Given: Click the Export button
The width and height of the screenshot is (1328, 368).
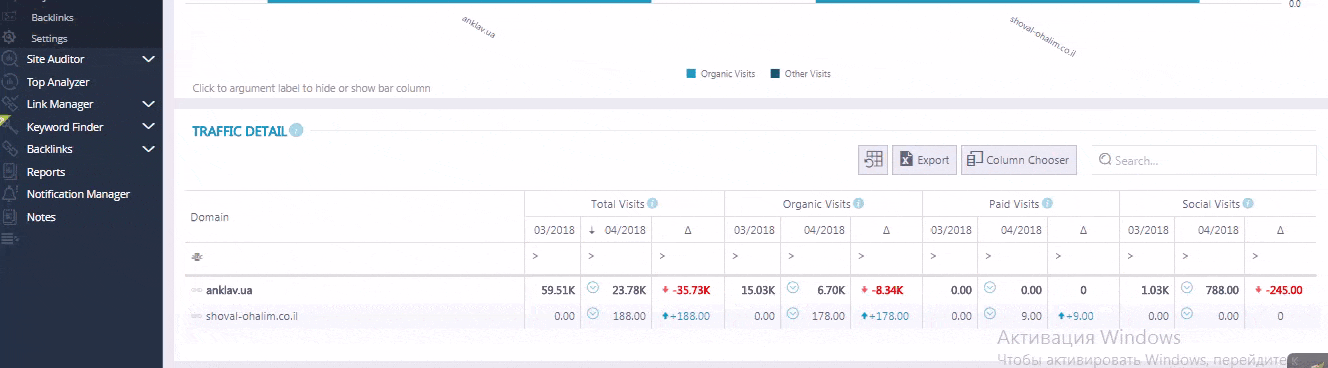Looking at the screenshot, I should (x=924, y=159).
